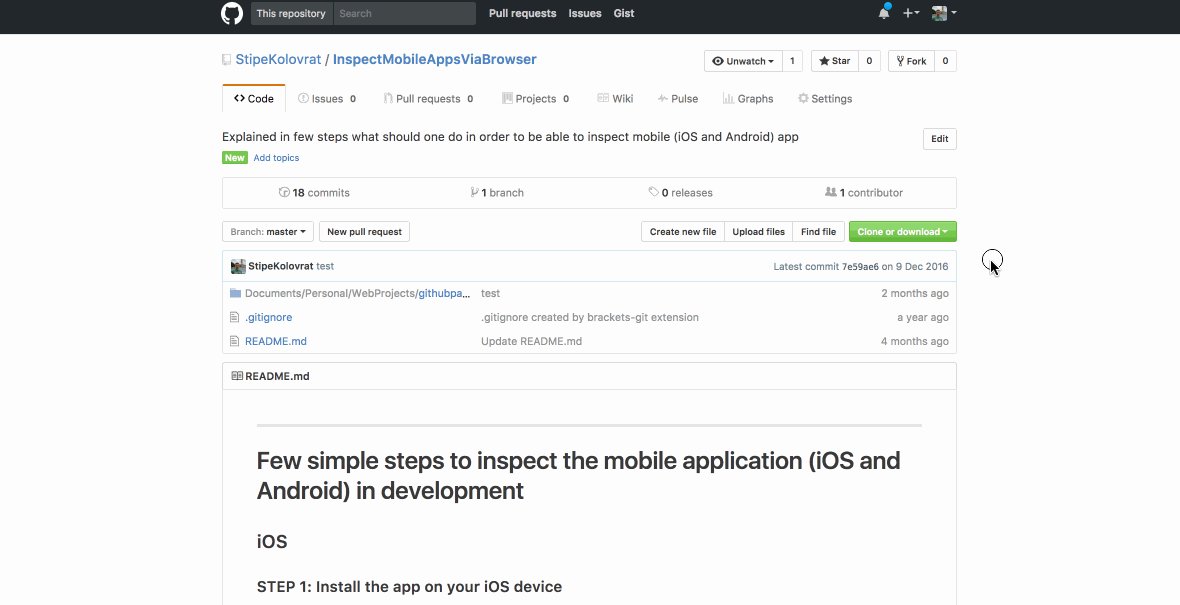The height and width of the screenshot is (605, 1180).
Task: Expand the Branch: master dropdown
Action: (x=268, y=232)
